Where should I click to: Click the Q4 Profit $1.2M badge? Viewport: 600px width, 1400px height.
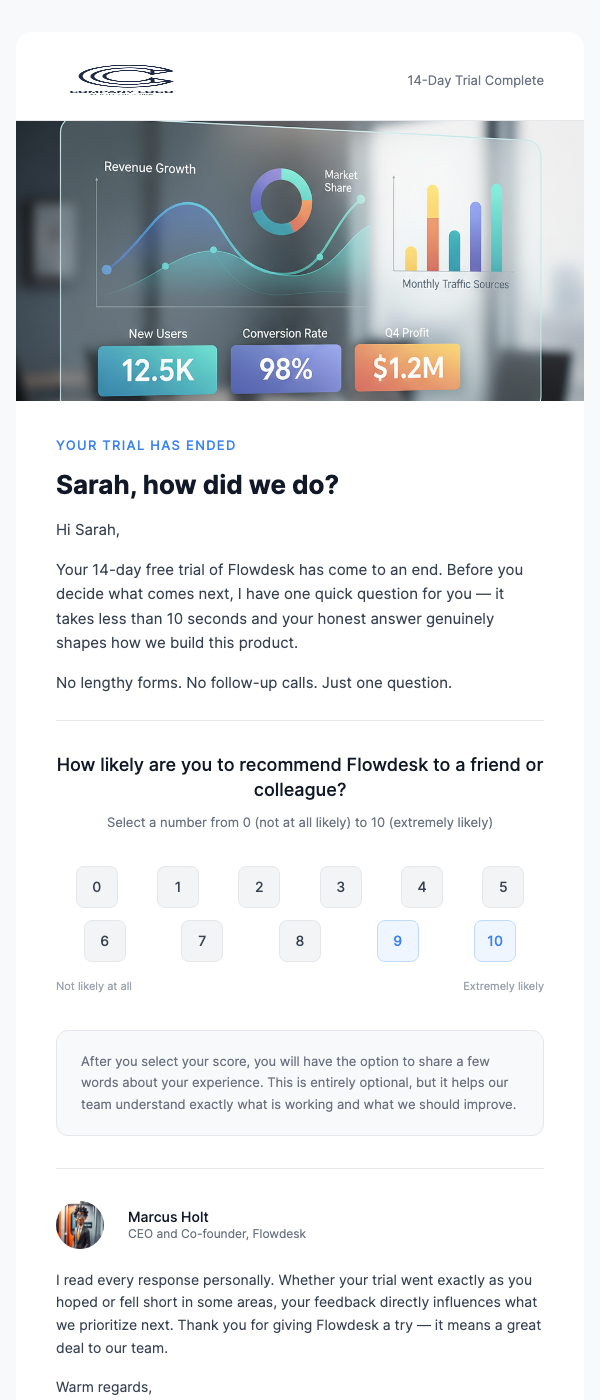[407, 368]
